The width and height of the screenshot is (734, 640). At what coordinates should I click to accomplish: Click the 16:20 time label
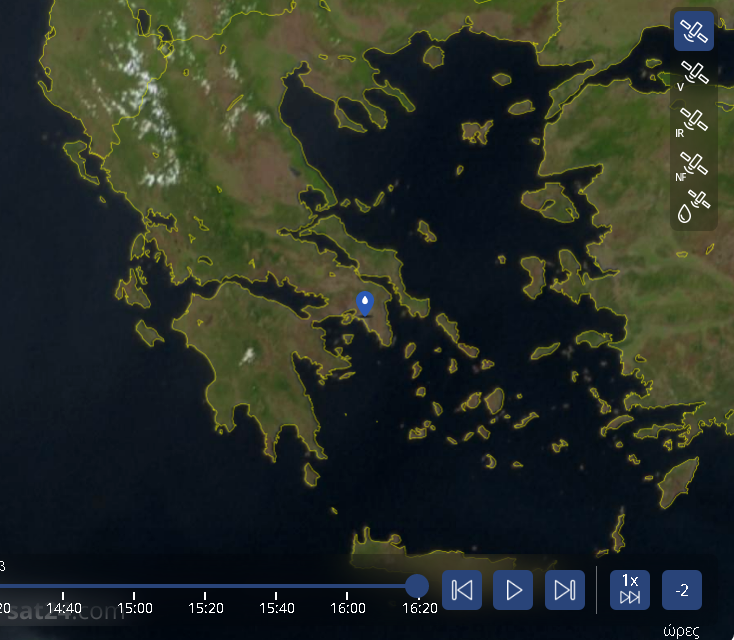(419, 607)
